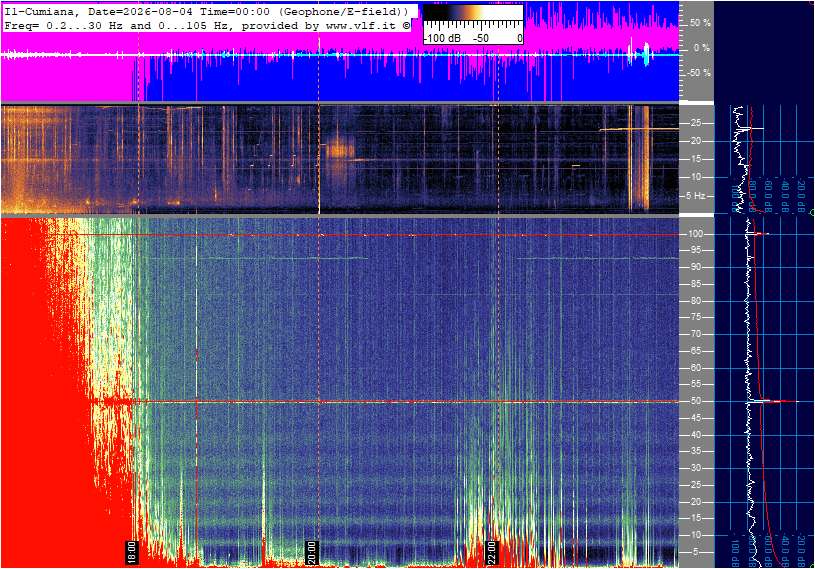This screenshot has width=815, height=569.
Task: Click 'Freq= 0.2...30 Hz' header text
Action: (x=63, y=25)
